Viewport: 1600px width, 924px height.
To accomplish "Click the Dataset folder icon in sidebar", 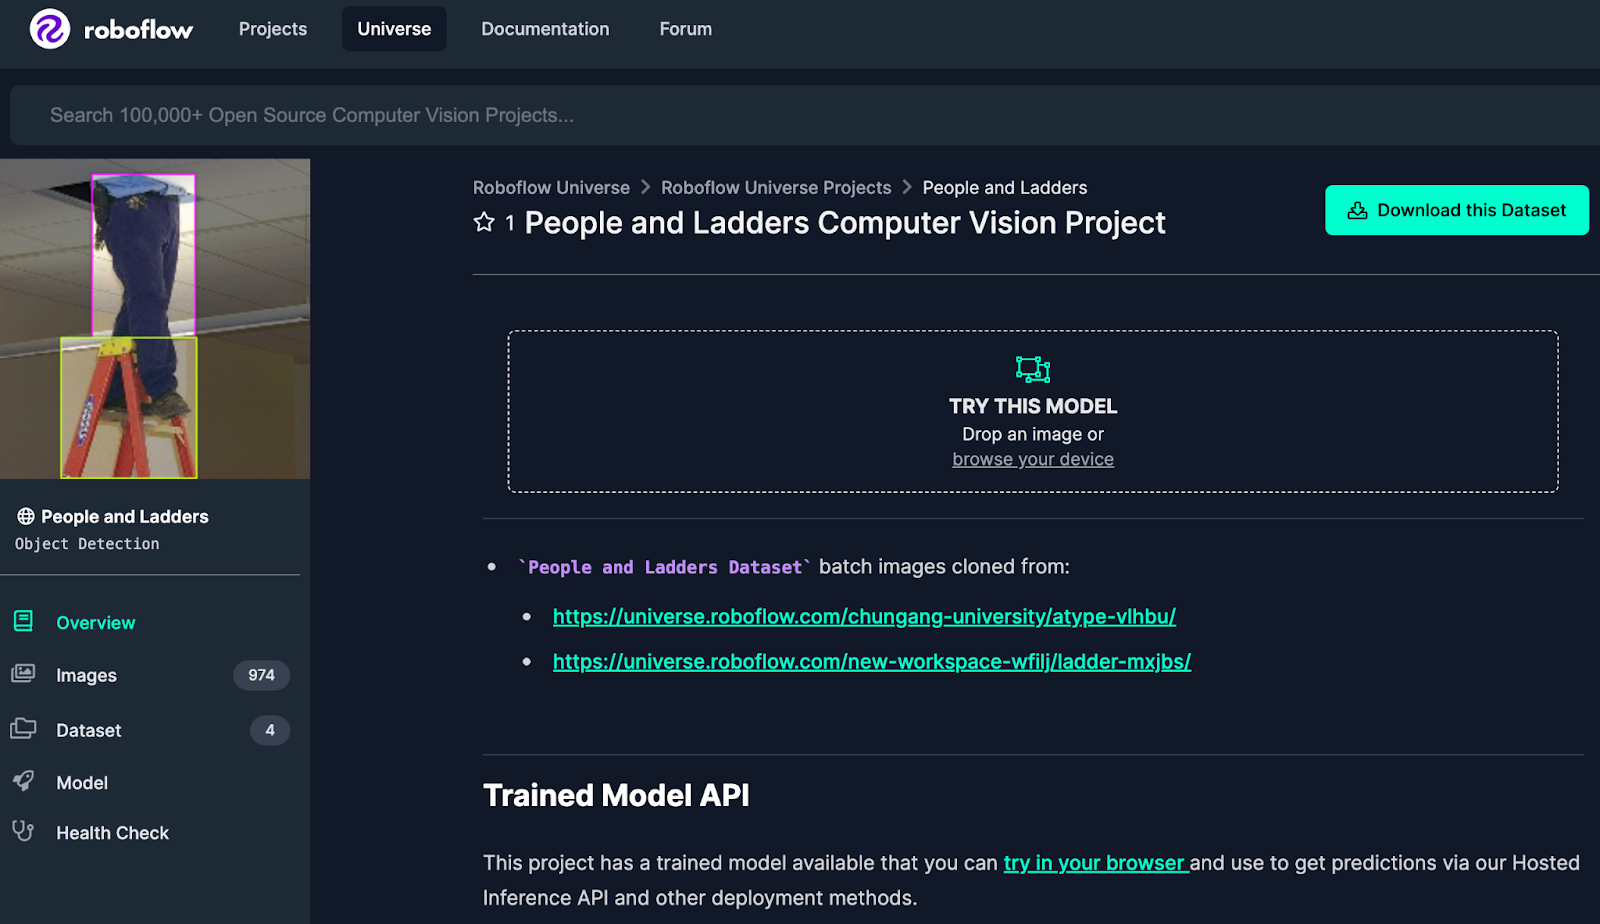I will (x=23, y=728).
